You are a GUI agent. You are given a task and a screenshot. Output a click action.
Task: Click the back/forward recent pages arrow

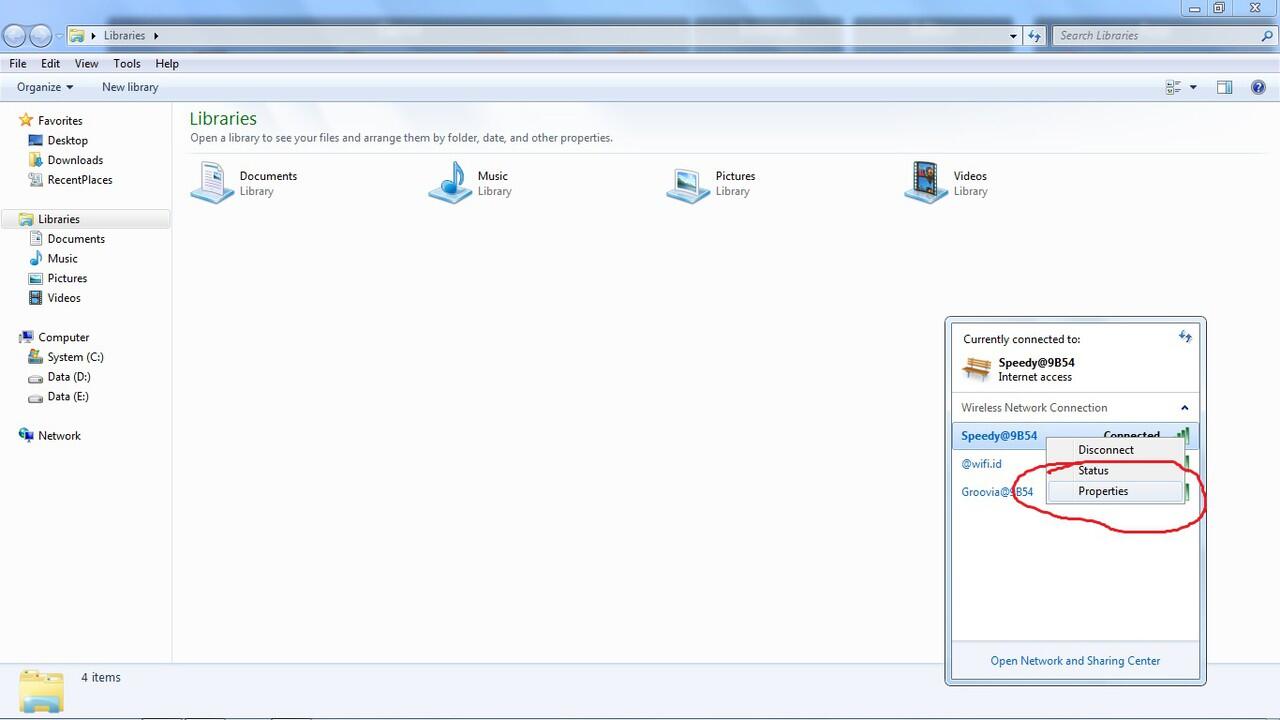point(60,36)
